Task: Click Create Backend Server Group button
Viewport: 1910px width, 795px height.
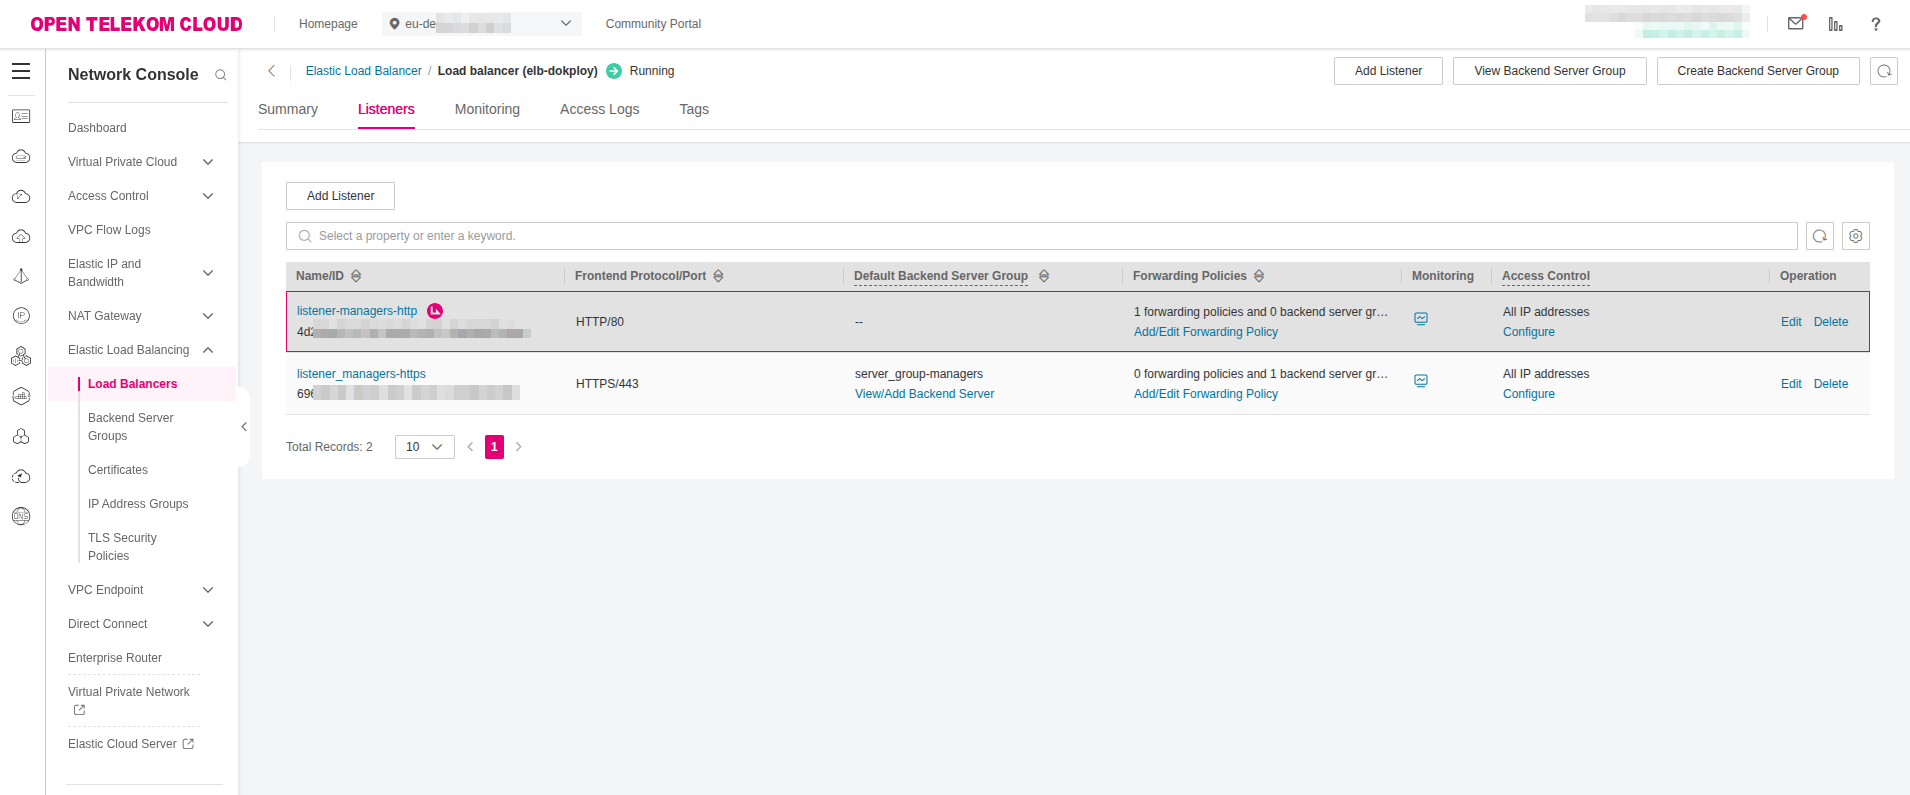Action: click(x=1757, y=71)
